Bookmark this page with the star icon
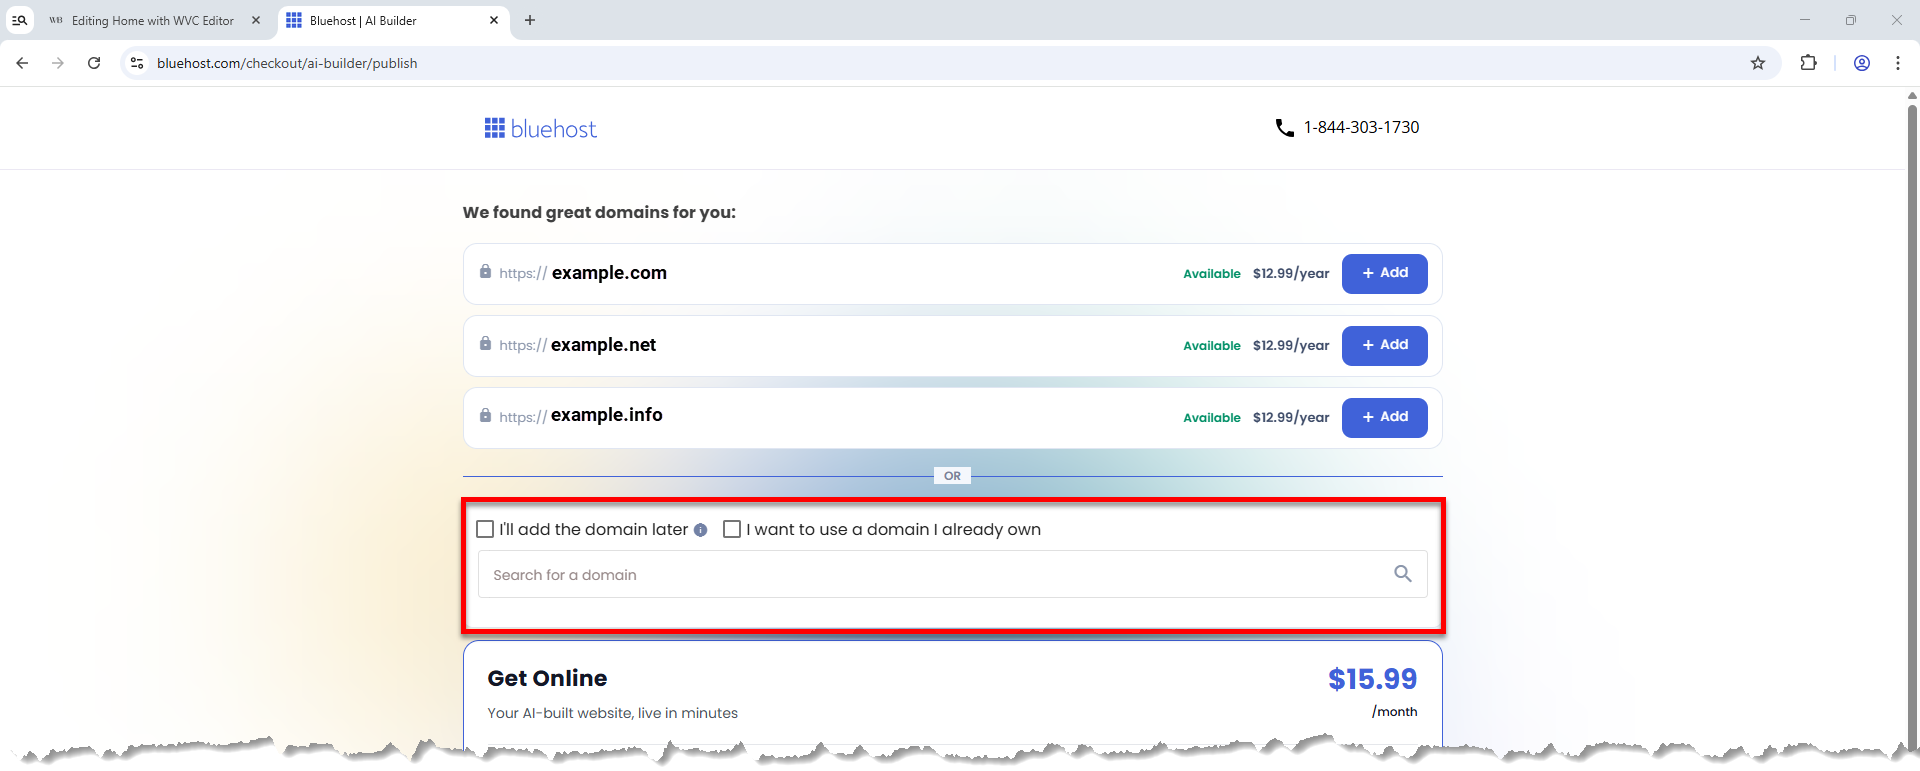This screenshot has width=1920, height=771. click(x=1758, y=63)
